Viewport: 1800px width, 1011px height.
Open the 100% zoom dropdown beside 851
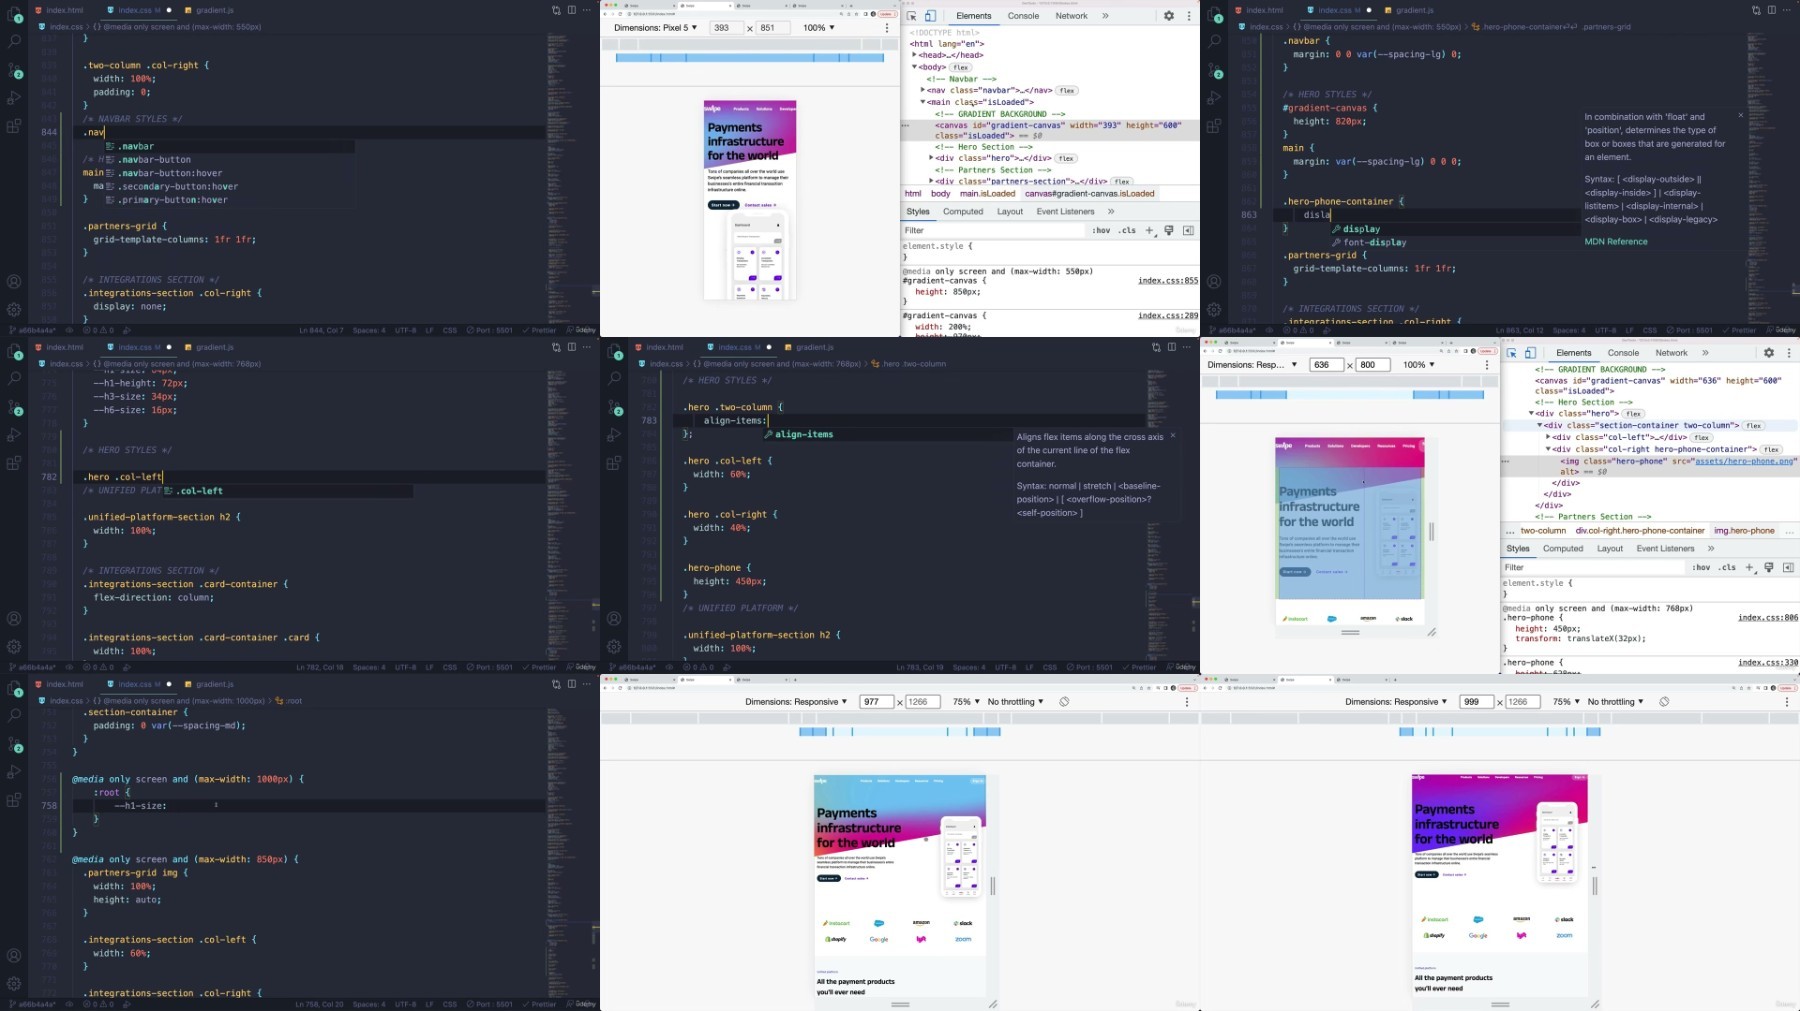818,28
